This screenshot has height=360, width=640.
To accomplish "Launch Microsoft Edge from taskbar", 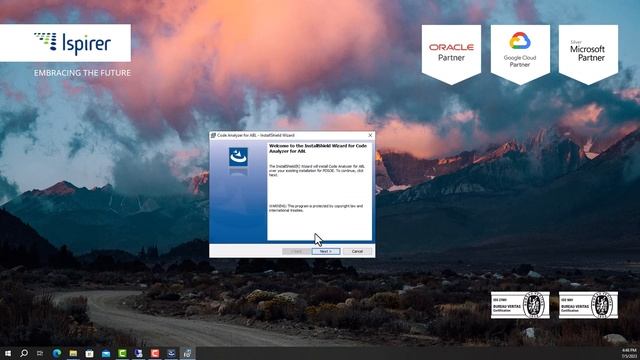I will pos(57,353).
